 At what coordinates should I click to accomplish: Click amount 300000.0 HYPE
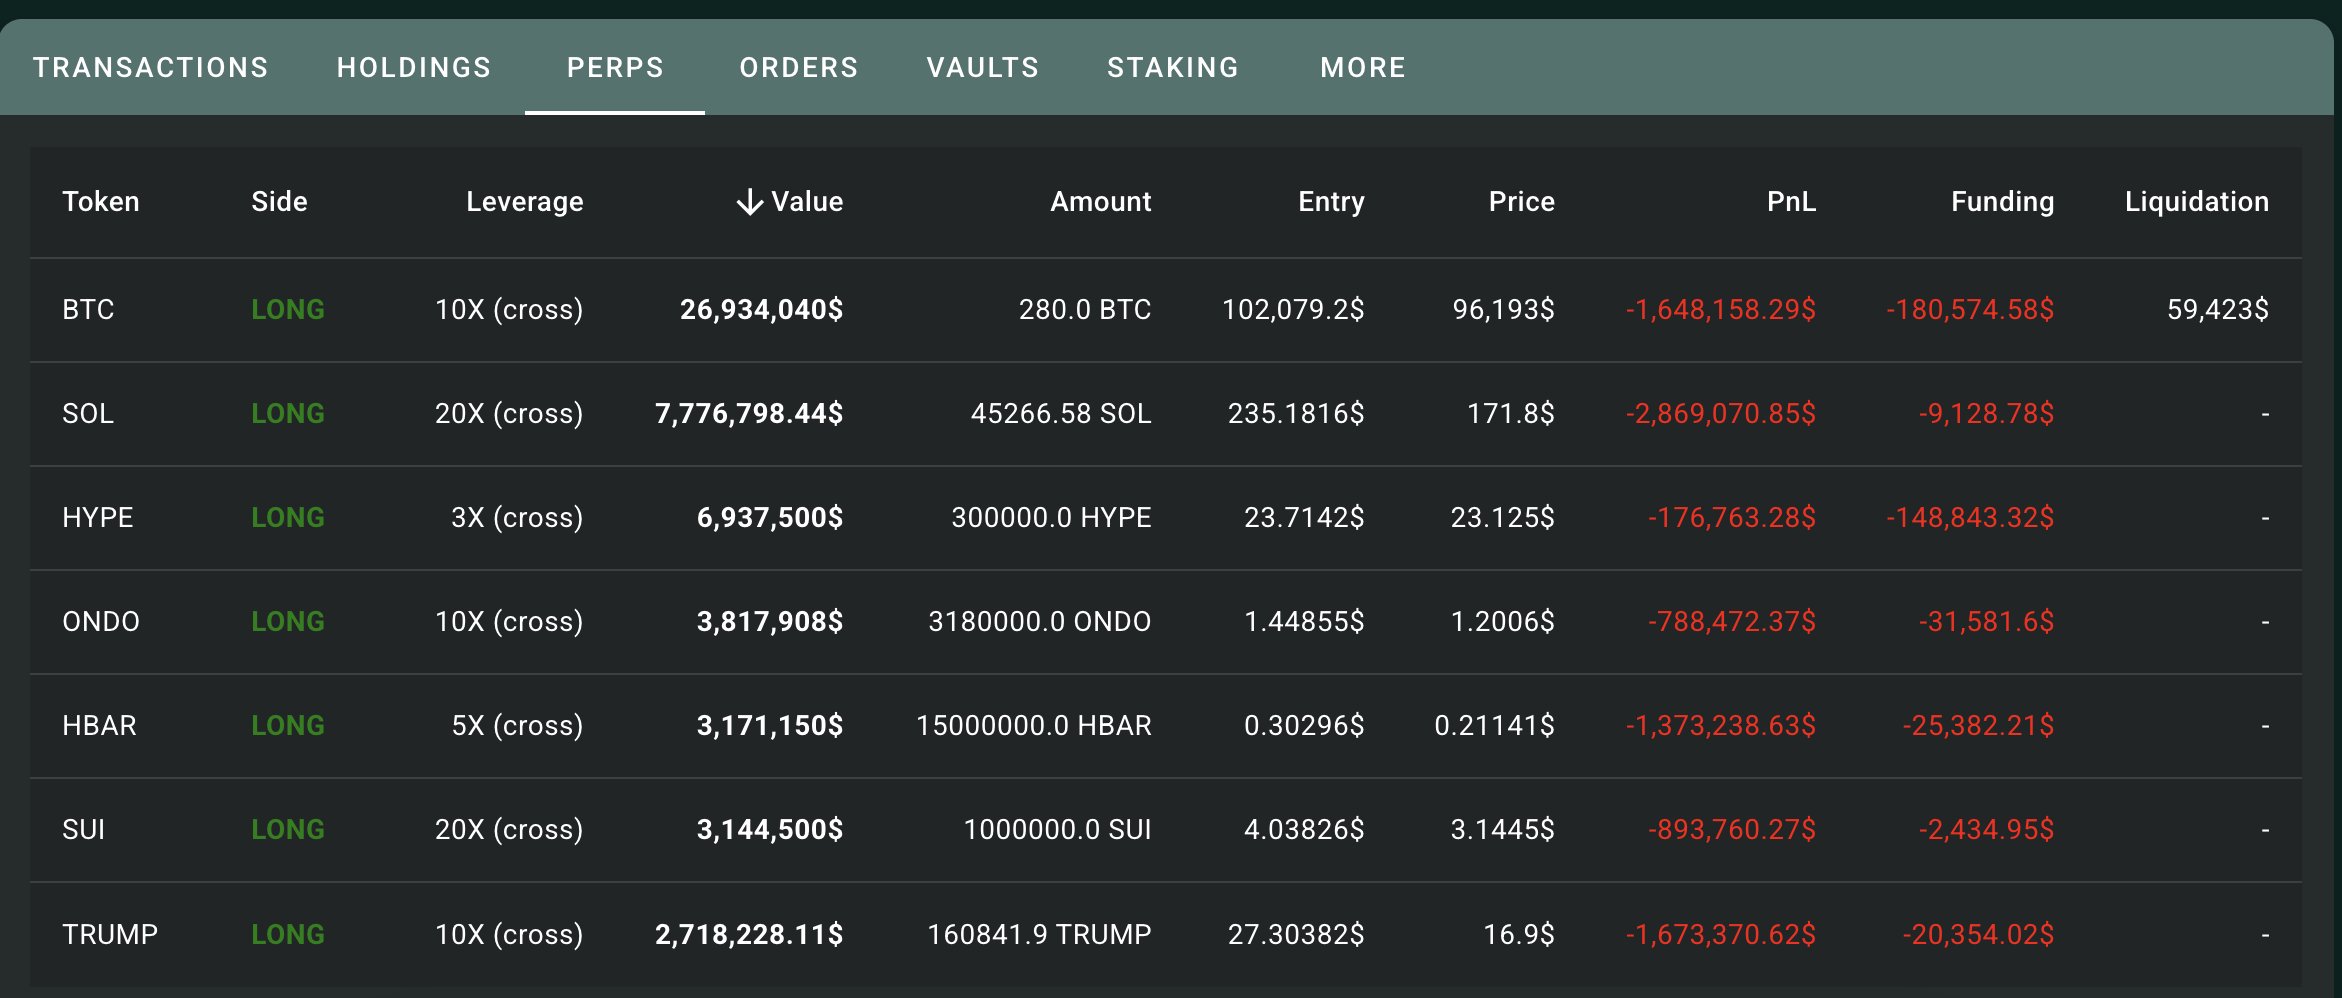[x=1052, y=518]
